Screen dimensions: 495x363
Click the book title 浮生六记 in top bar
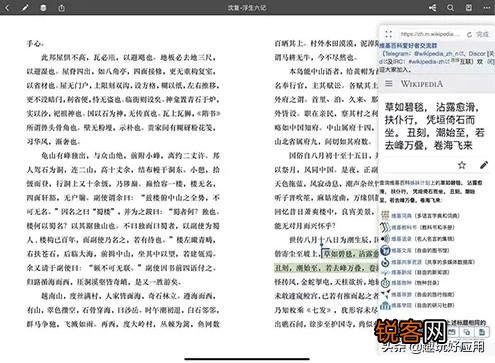click(254, 7)
